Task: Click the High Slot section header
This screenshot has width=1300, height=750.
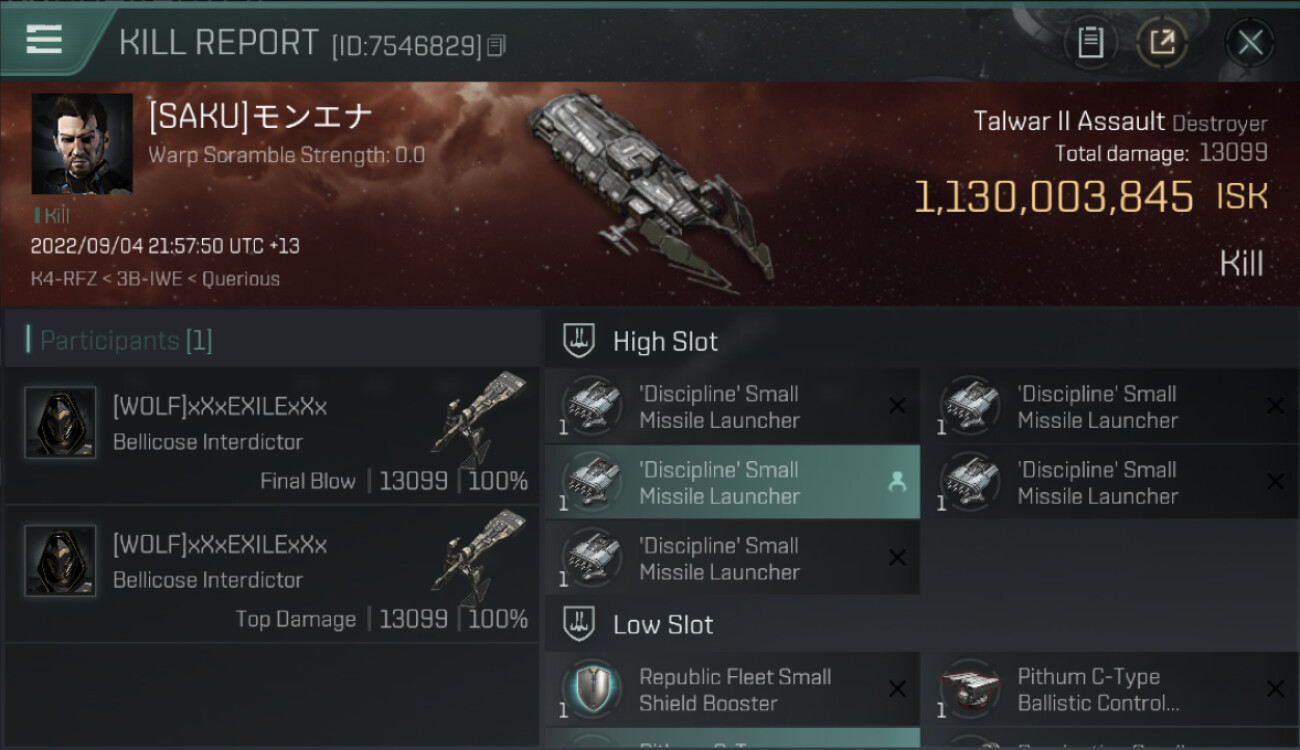Action: [x=665, y=341]
